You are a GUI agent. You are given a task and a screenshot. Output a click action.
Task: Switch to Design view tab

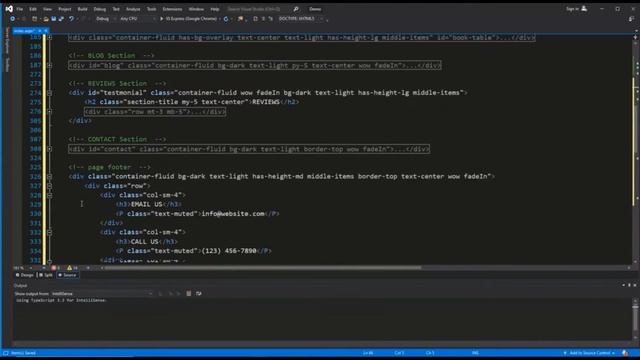(x=25, y=275)
